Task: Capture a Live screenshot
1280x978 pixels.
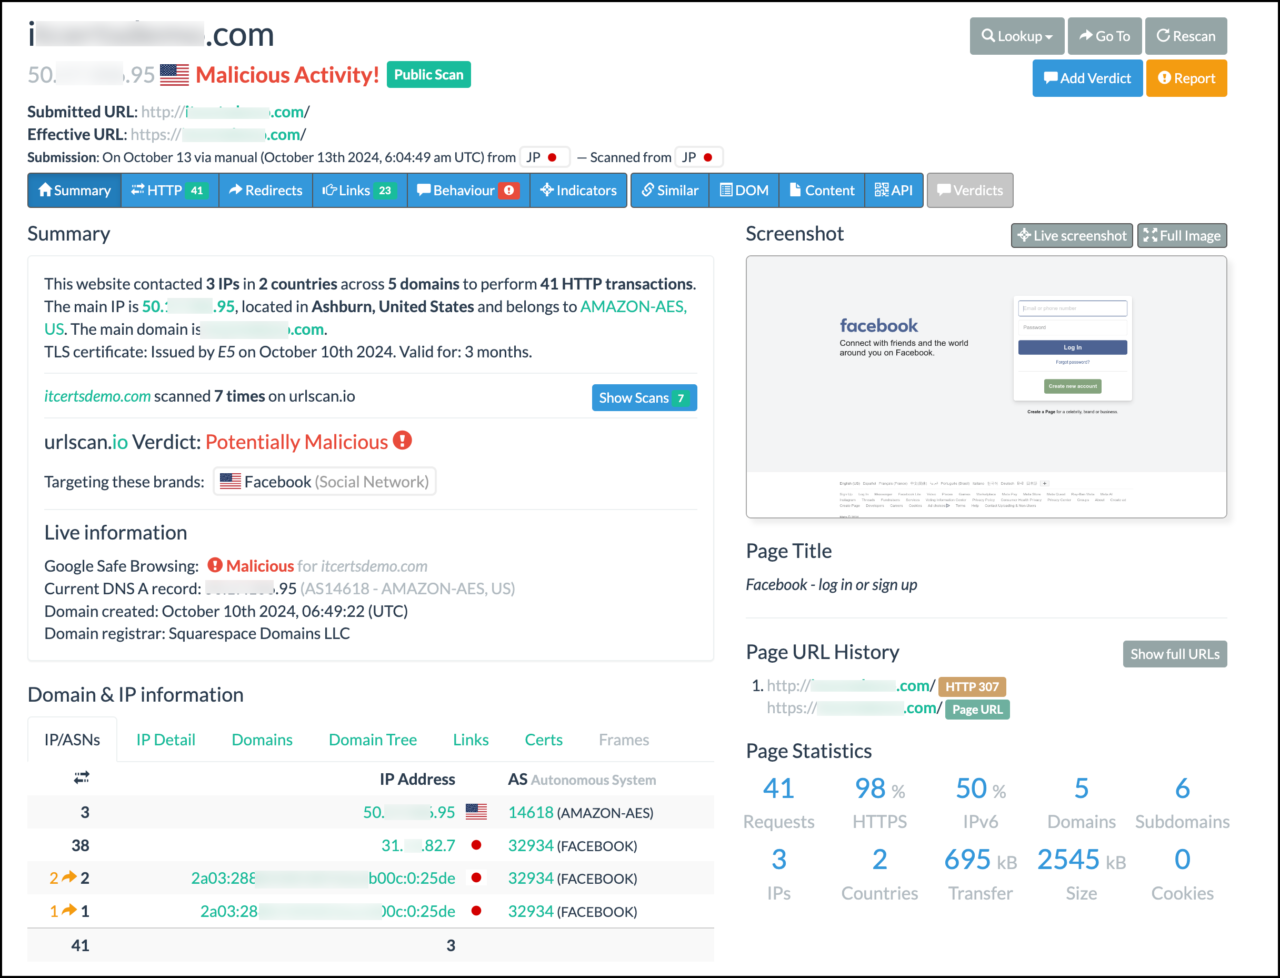Action: coord(1071,235)
